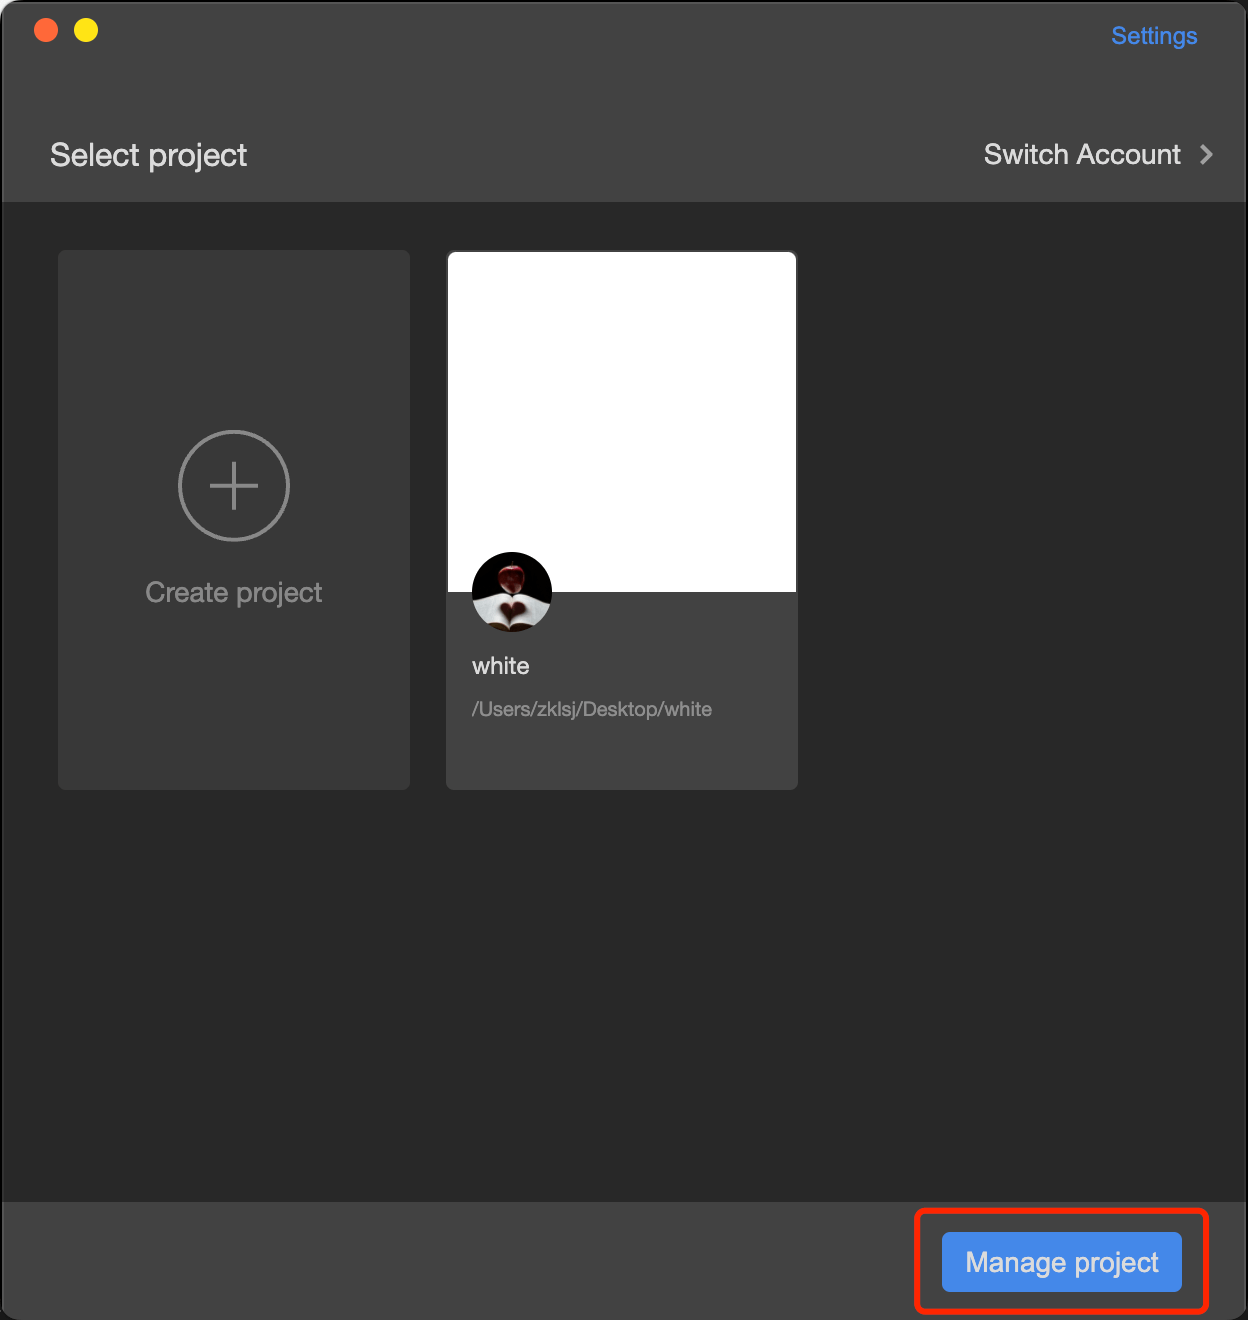This screenshot has height=1320, width=1248.
Task: Click the Create project label
Action: (x=234, y=593)
